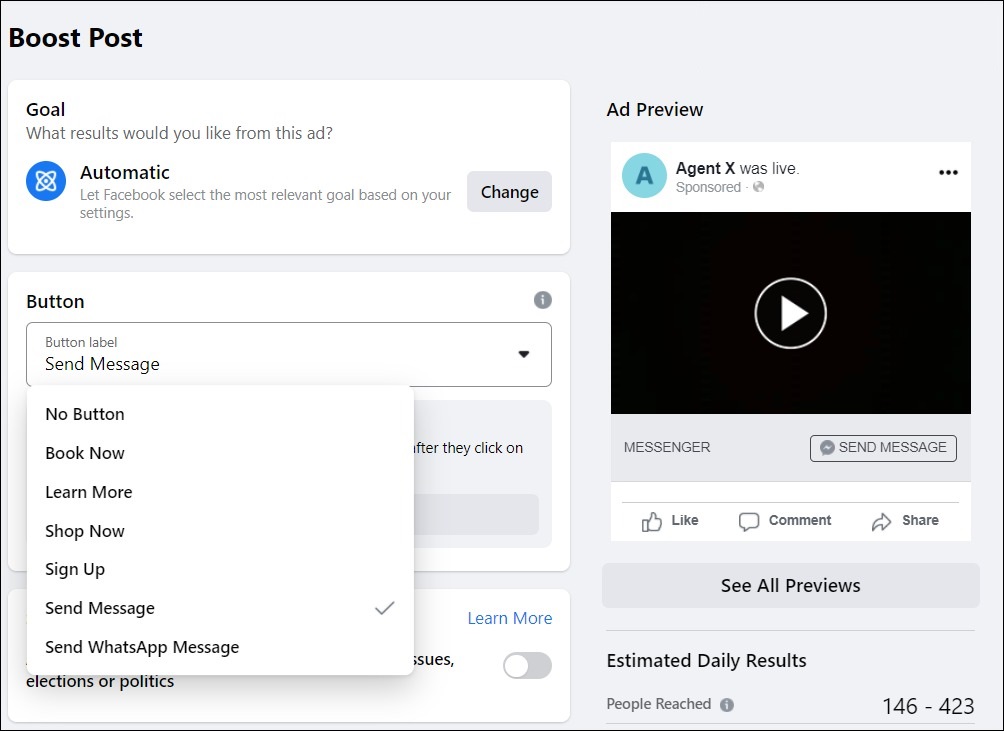Screen dimensions: 1004x731
Task: Select No Button from the list
Action: [85, 414]
